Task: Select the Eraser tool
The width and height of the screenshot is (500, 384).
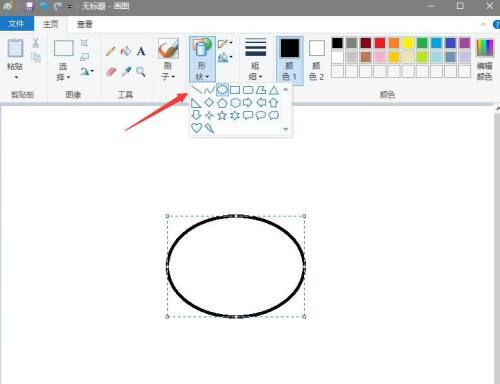Action: 111,71
